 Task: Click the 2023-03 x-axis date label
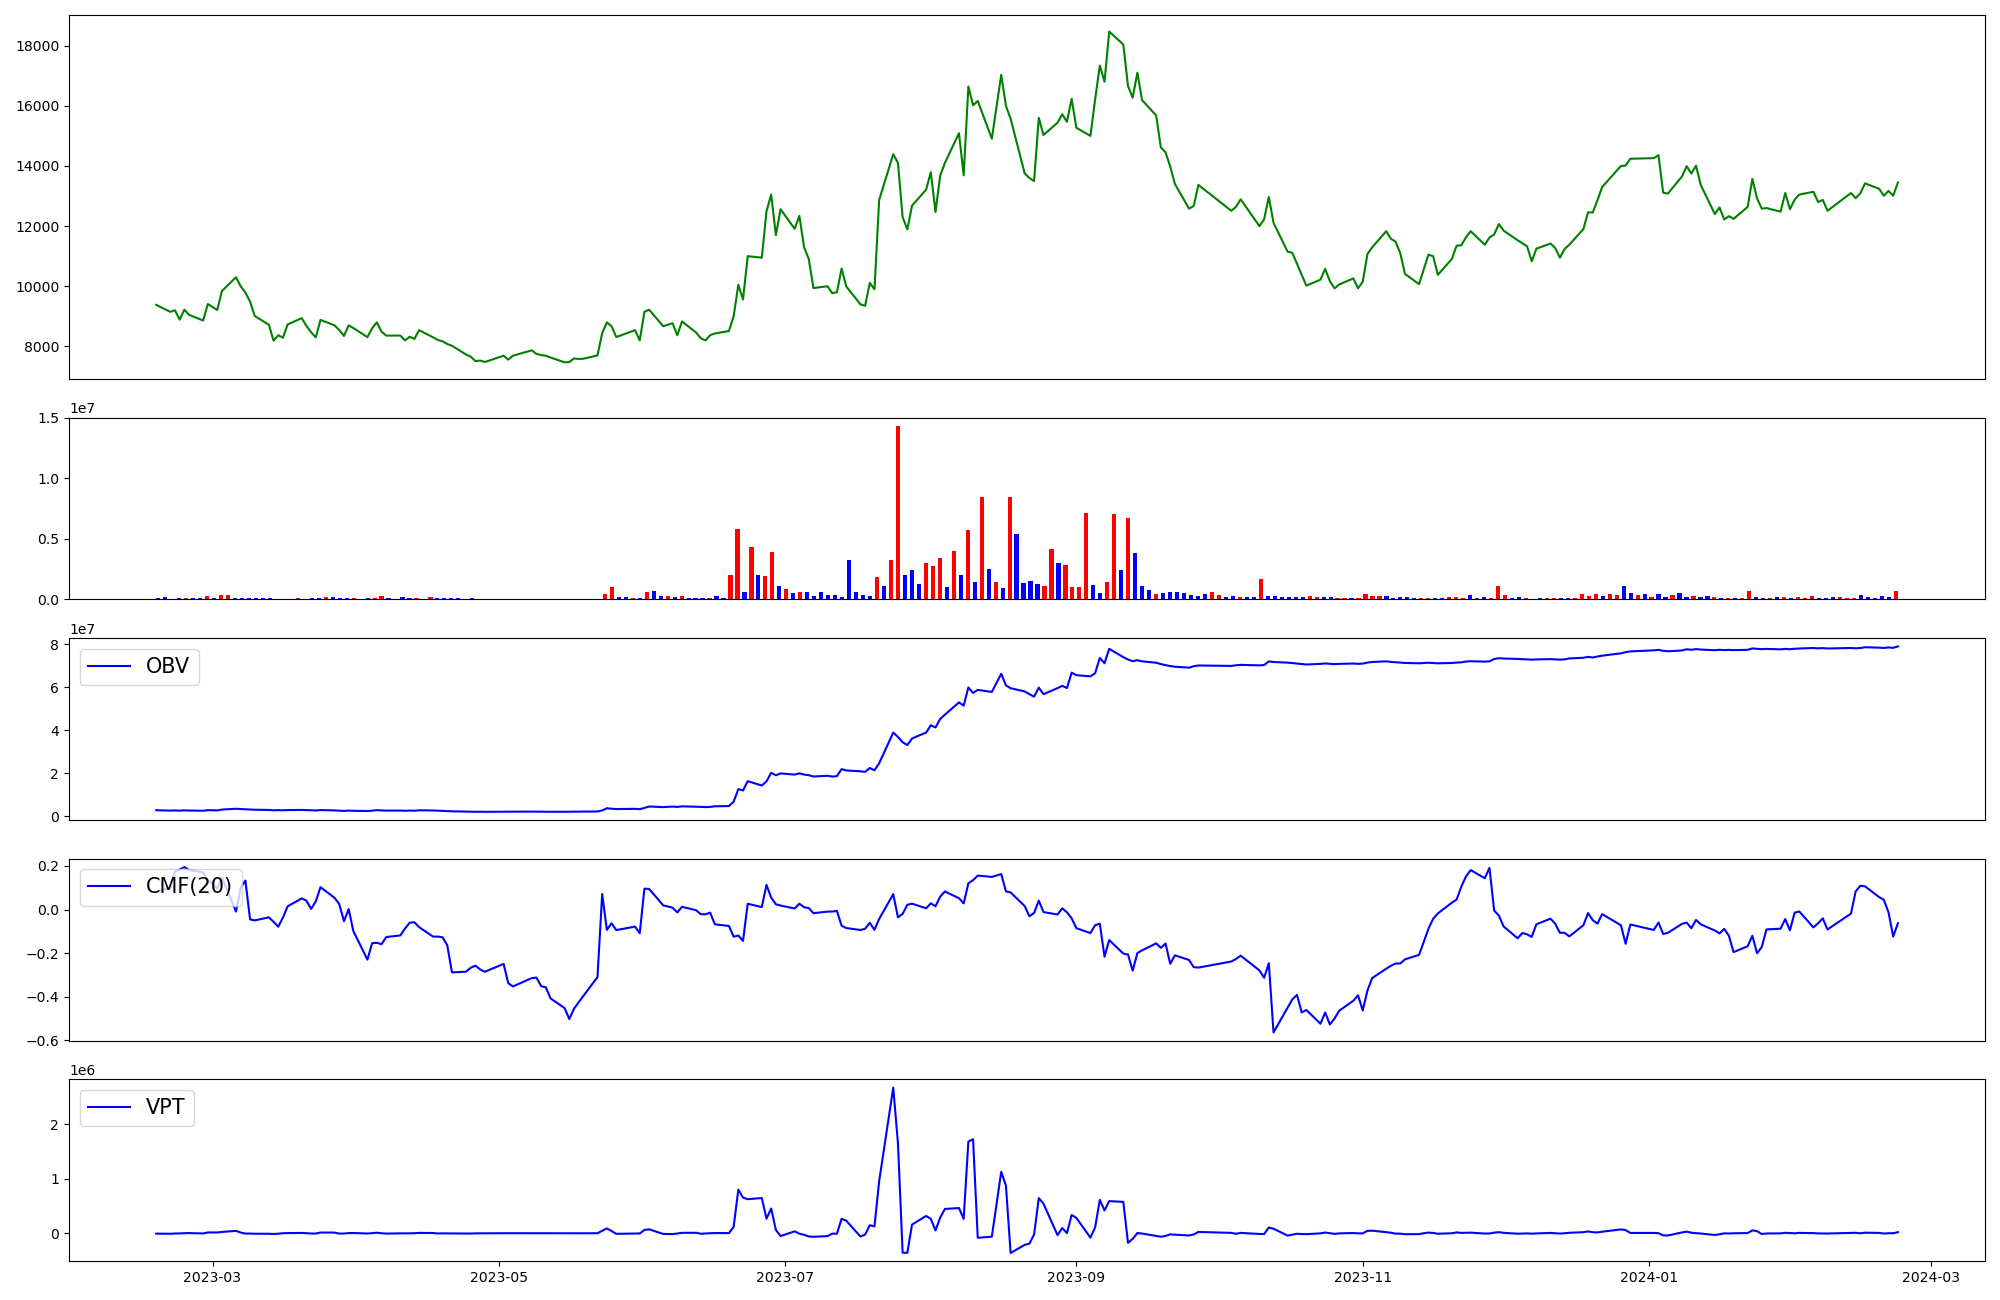click(x=212, y=1277)
